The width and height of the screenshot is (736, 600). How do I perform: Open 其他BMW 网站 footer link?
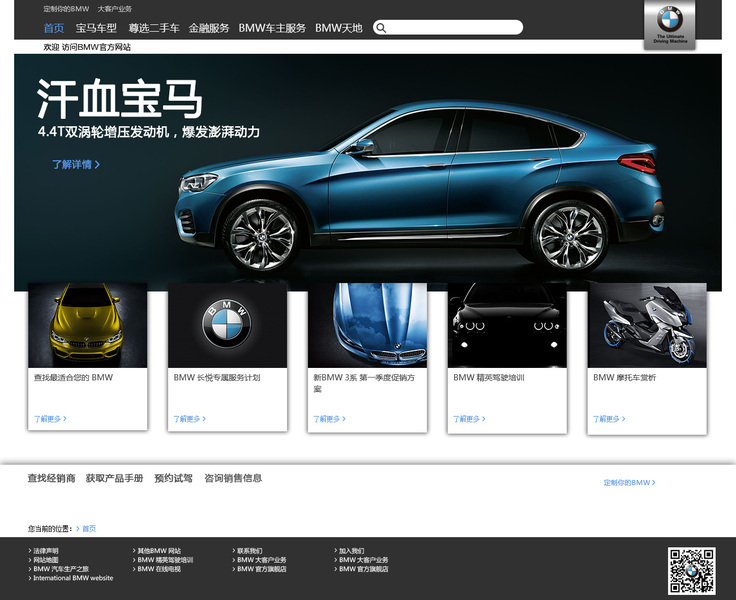point(159,551)
